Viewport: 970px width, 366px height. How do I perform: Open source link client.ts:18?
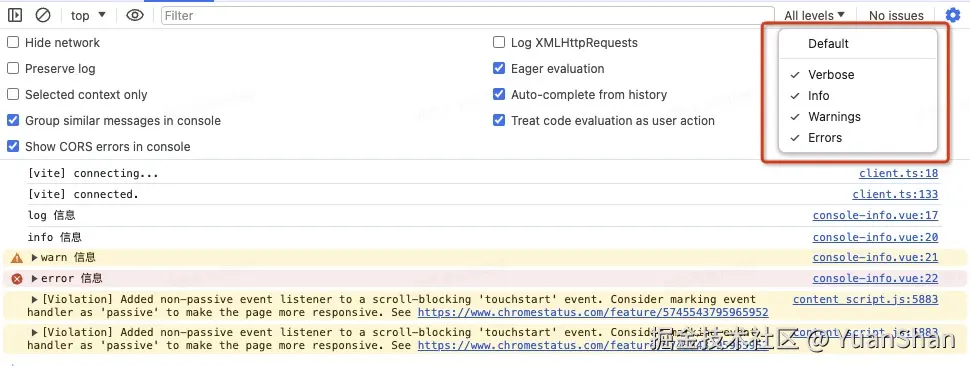pyautogui.click(x=898, y=174)
